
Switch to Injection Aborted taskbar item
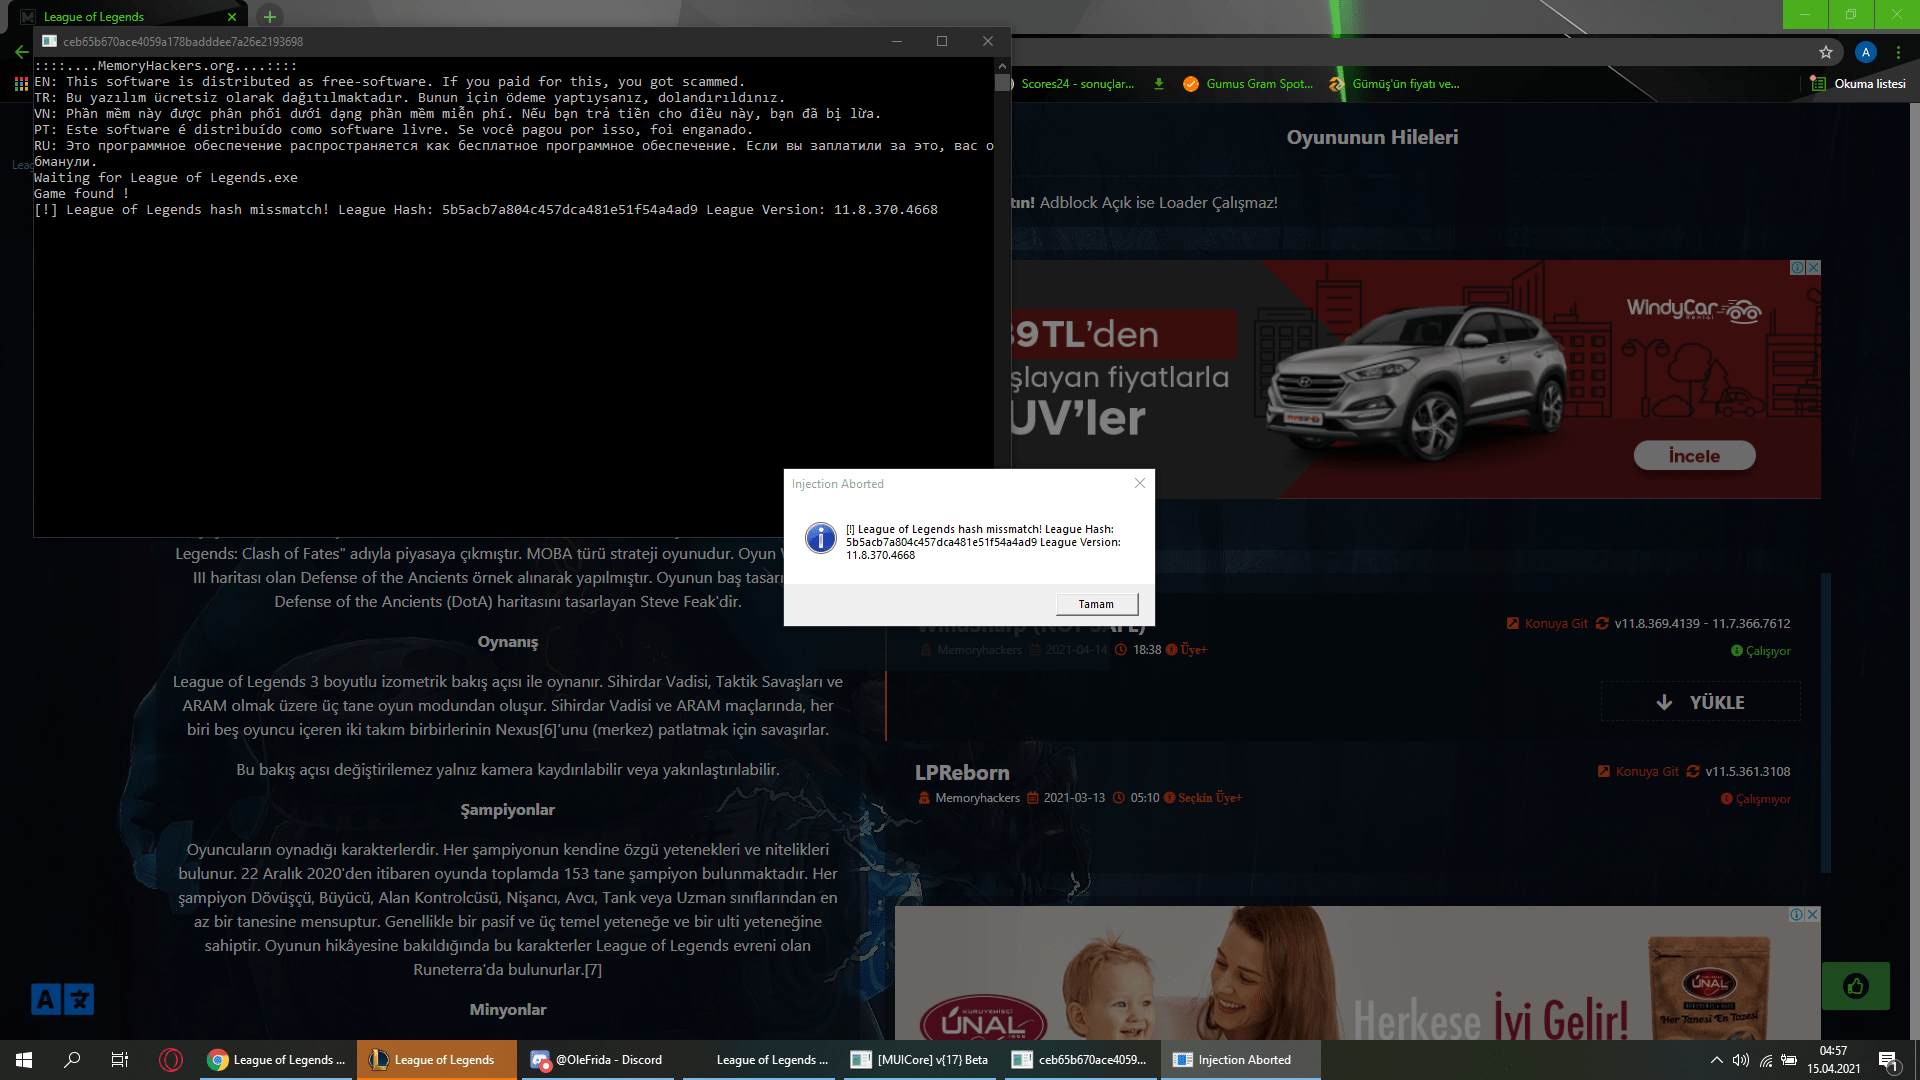pos(1241,1060)
